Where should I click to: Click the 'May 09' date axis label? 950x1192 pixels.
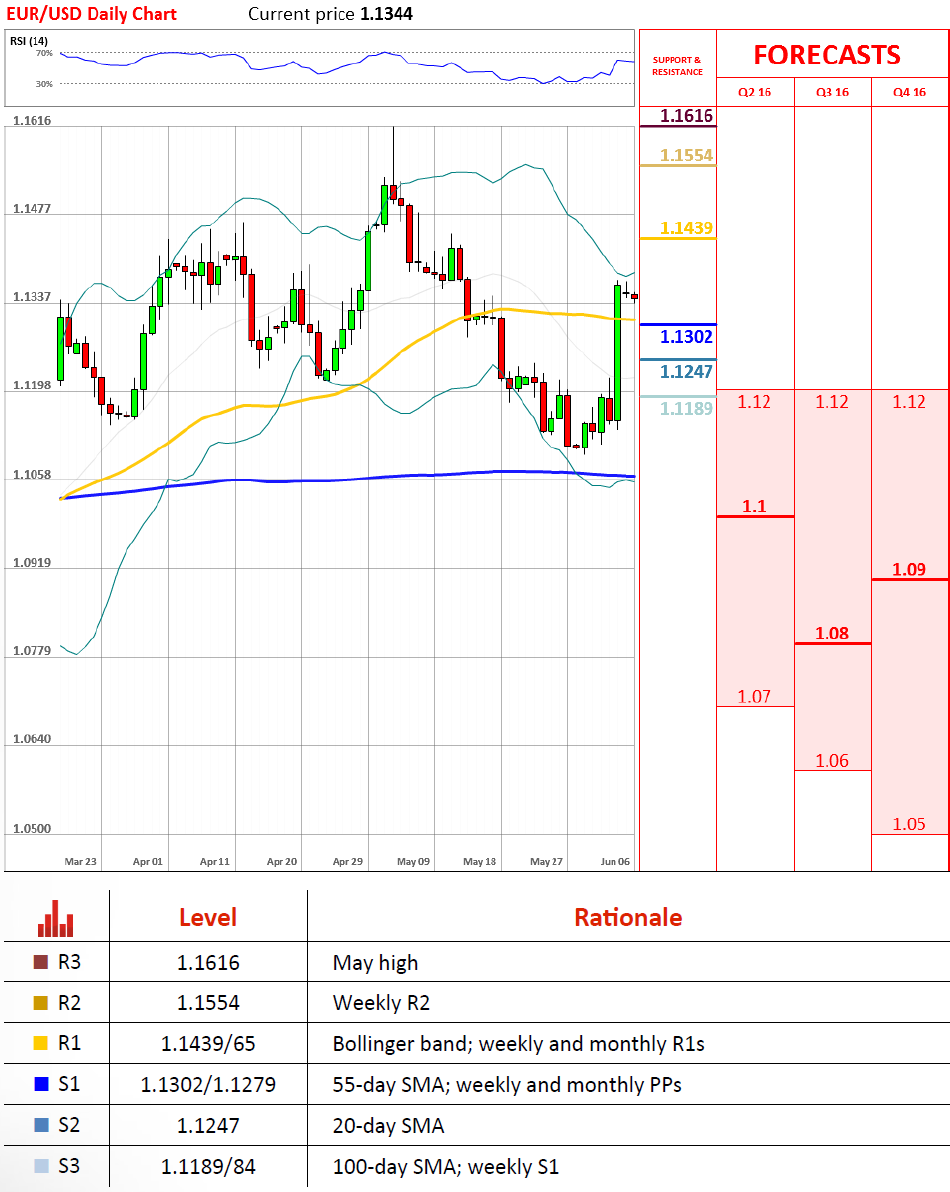point(413,861)
